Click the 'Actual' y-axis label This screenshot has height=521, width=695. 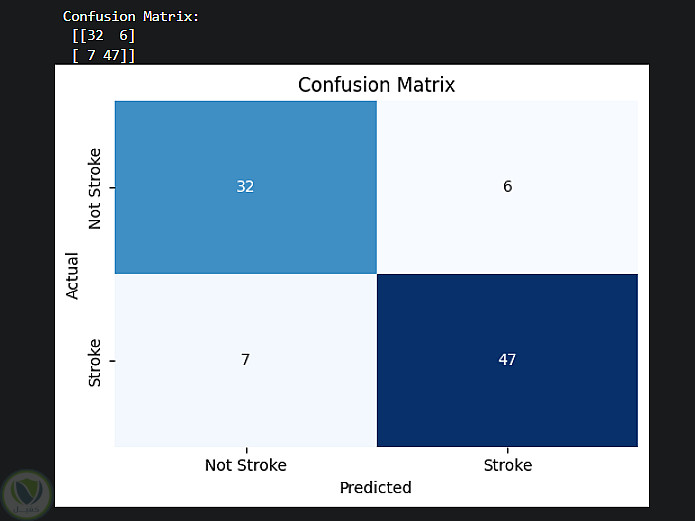(72, 274)
